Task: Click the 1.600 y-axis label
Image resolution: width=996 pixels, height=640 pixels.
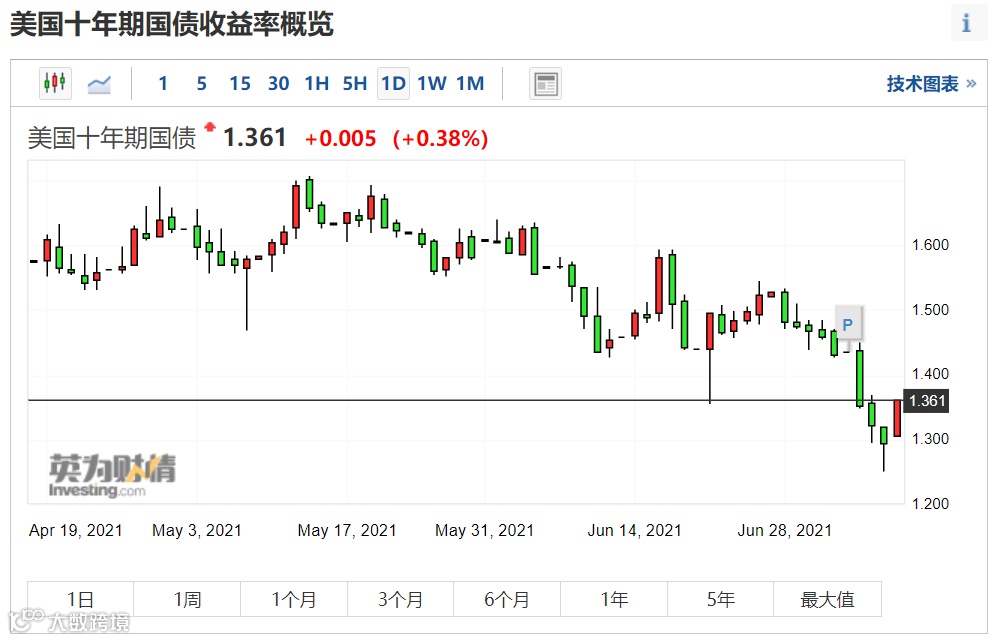Action: click(930, 244)
